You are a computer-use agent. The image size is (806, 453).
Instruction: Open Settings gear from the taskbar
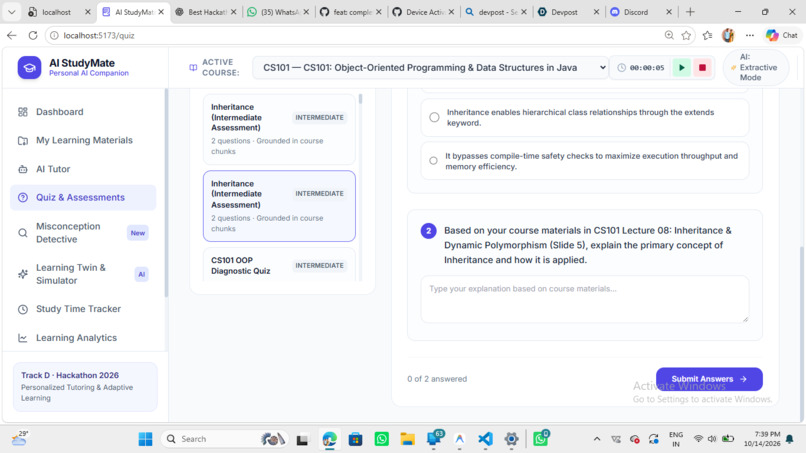511,439
